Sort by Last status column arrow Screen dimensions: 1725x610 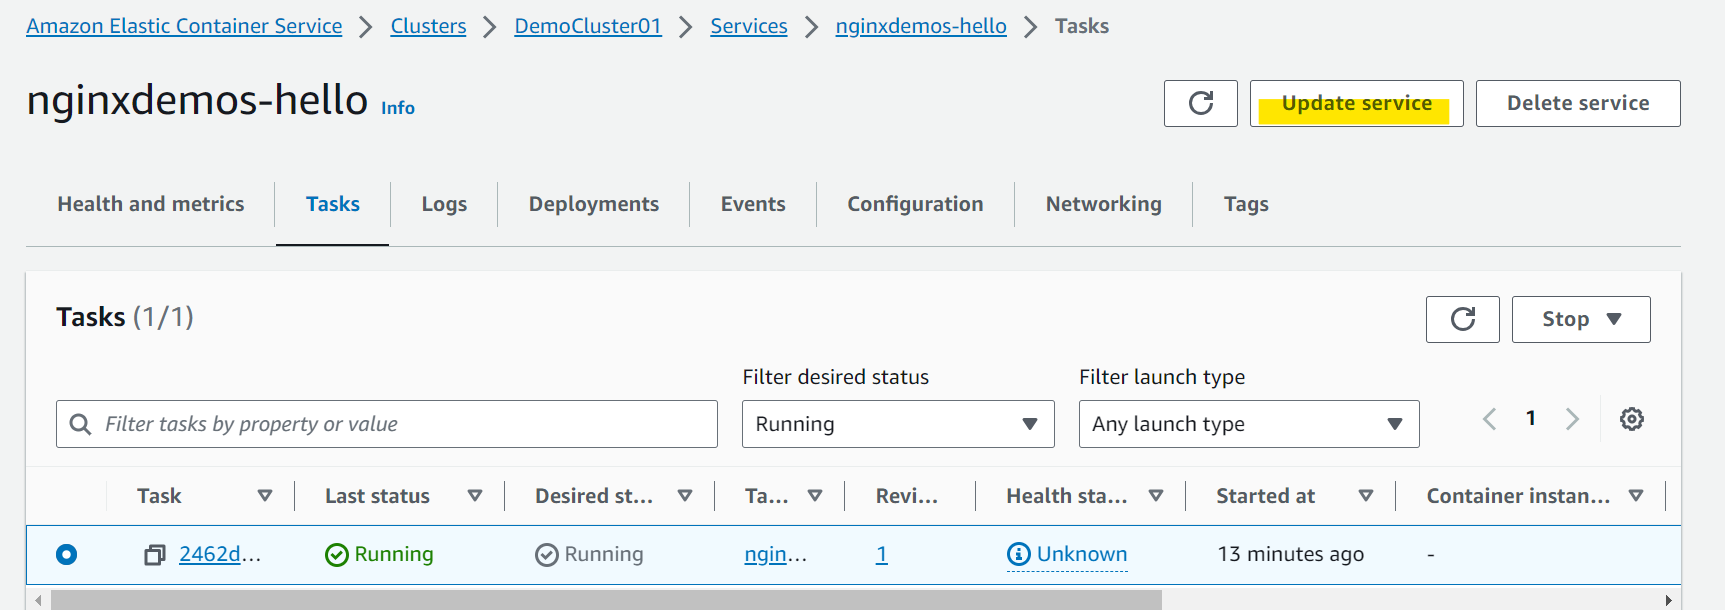[475, 496]
